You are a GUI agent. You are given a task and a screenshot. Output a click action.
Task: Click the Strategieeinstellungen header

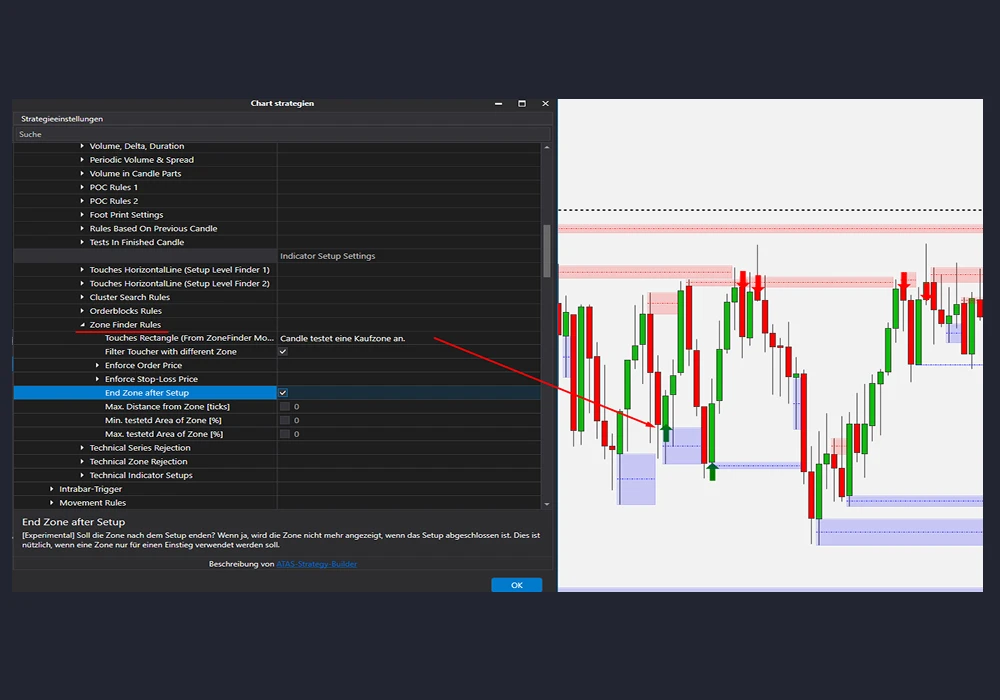[62, 119]
